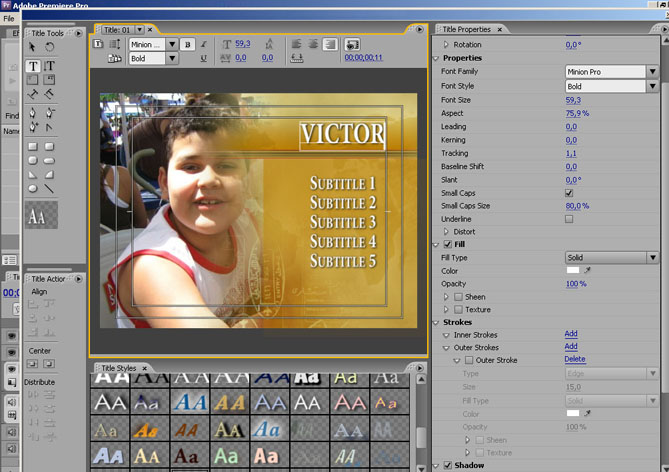Disable the Fill checkbox
The image size is (669, 472).
tap(447, 244)
